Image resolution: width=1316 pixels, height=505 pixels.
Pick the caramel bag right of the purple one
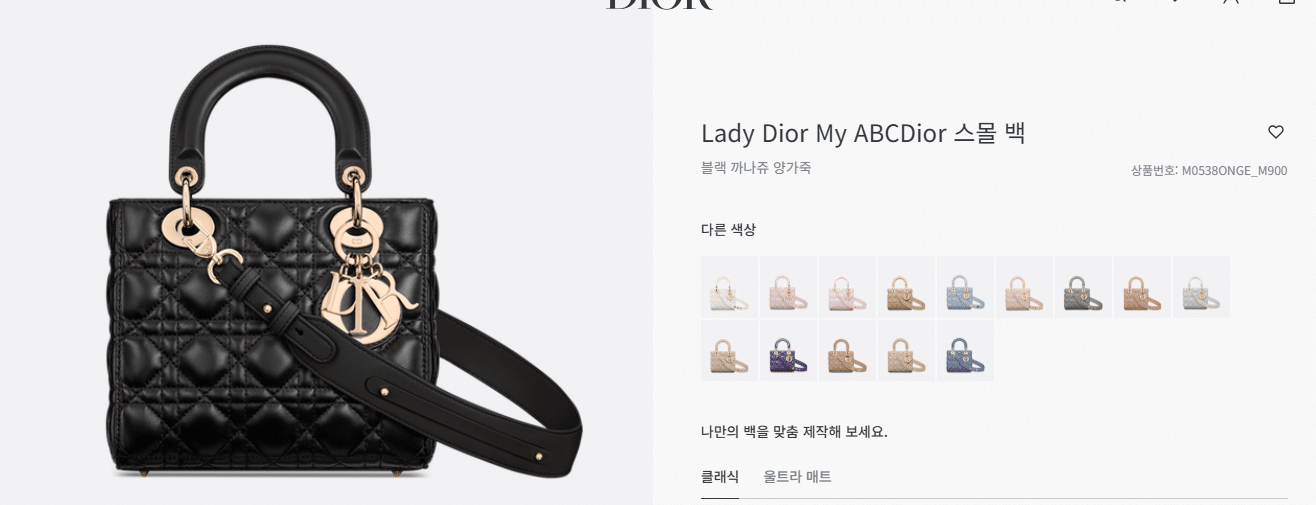[x=847, y=350]
